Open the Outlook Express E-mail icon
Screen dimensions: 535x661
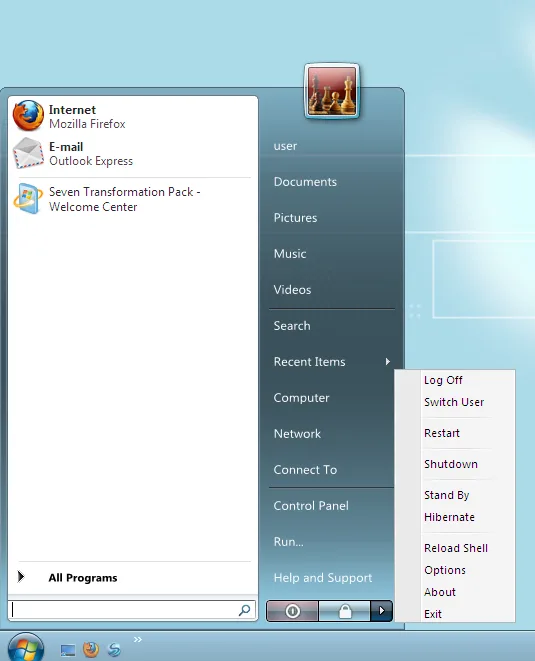[28, 153]
